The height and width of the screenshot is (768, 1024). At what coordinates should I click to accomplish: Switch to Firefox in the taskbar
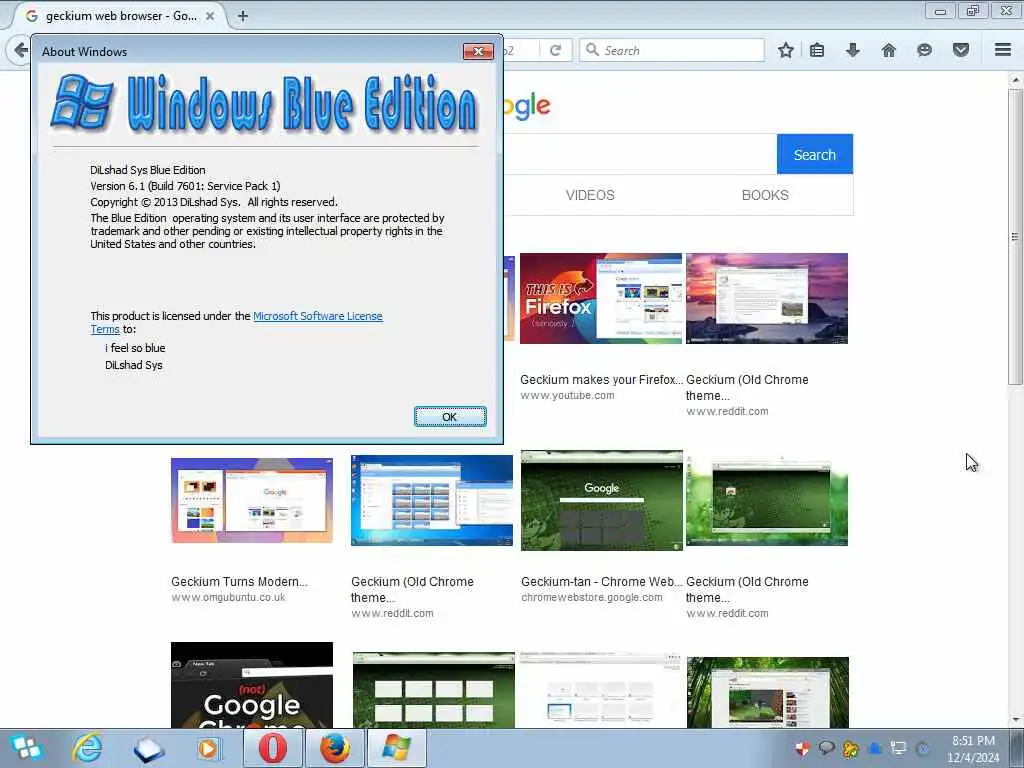[334, 748]
